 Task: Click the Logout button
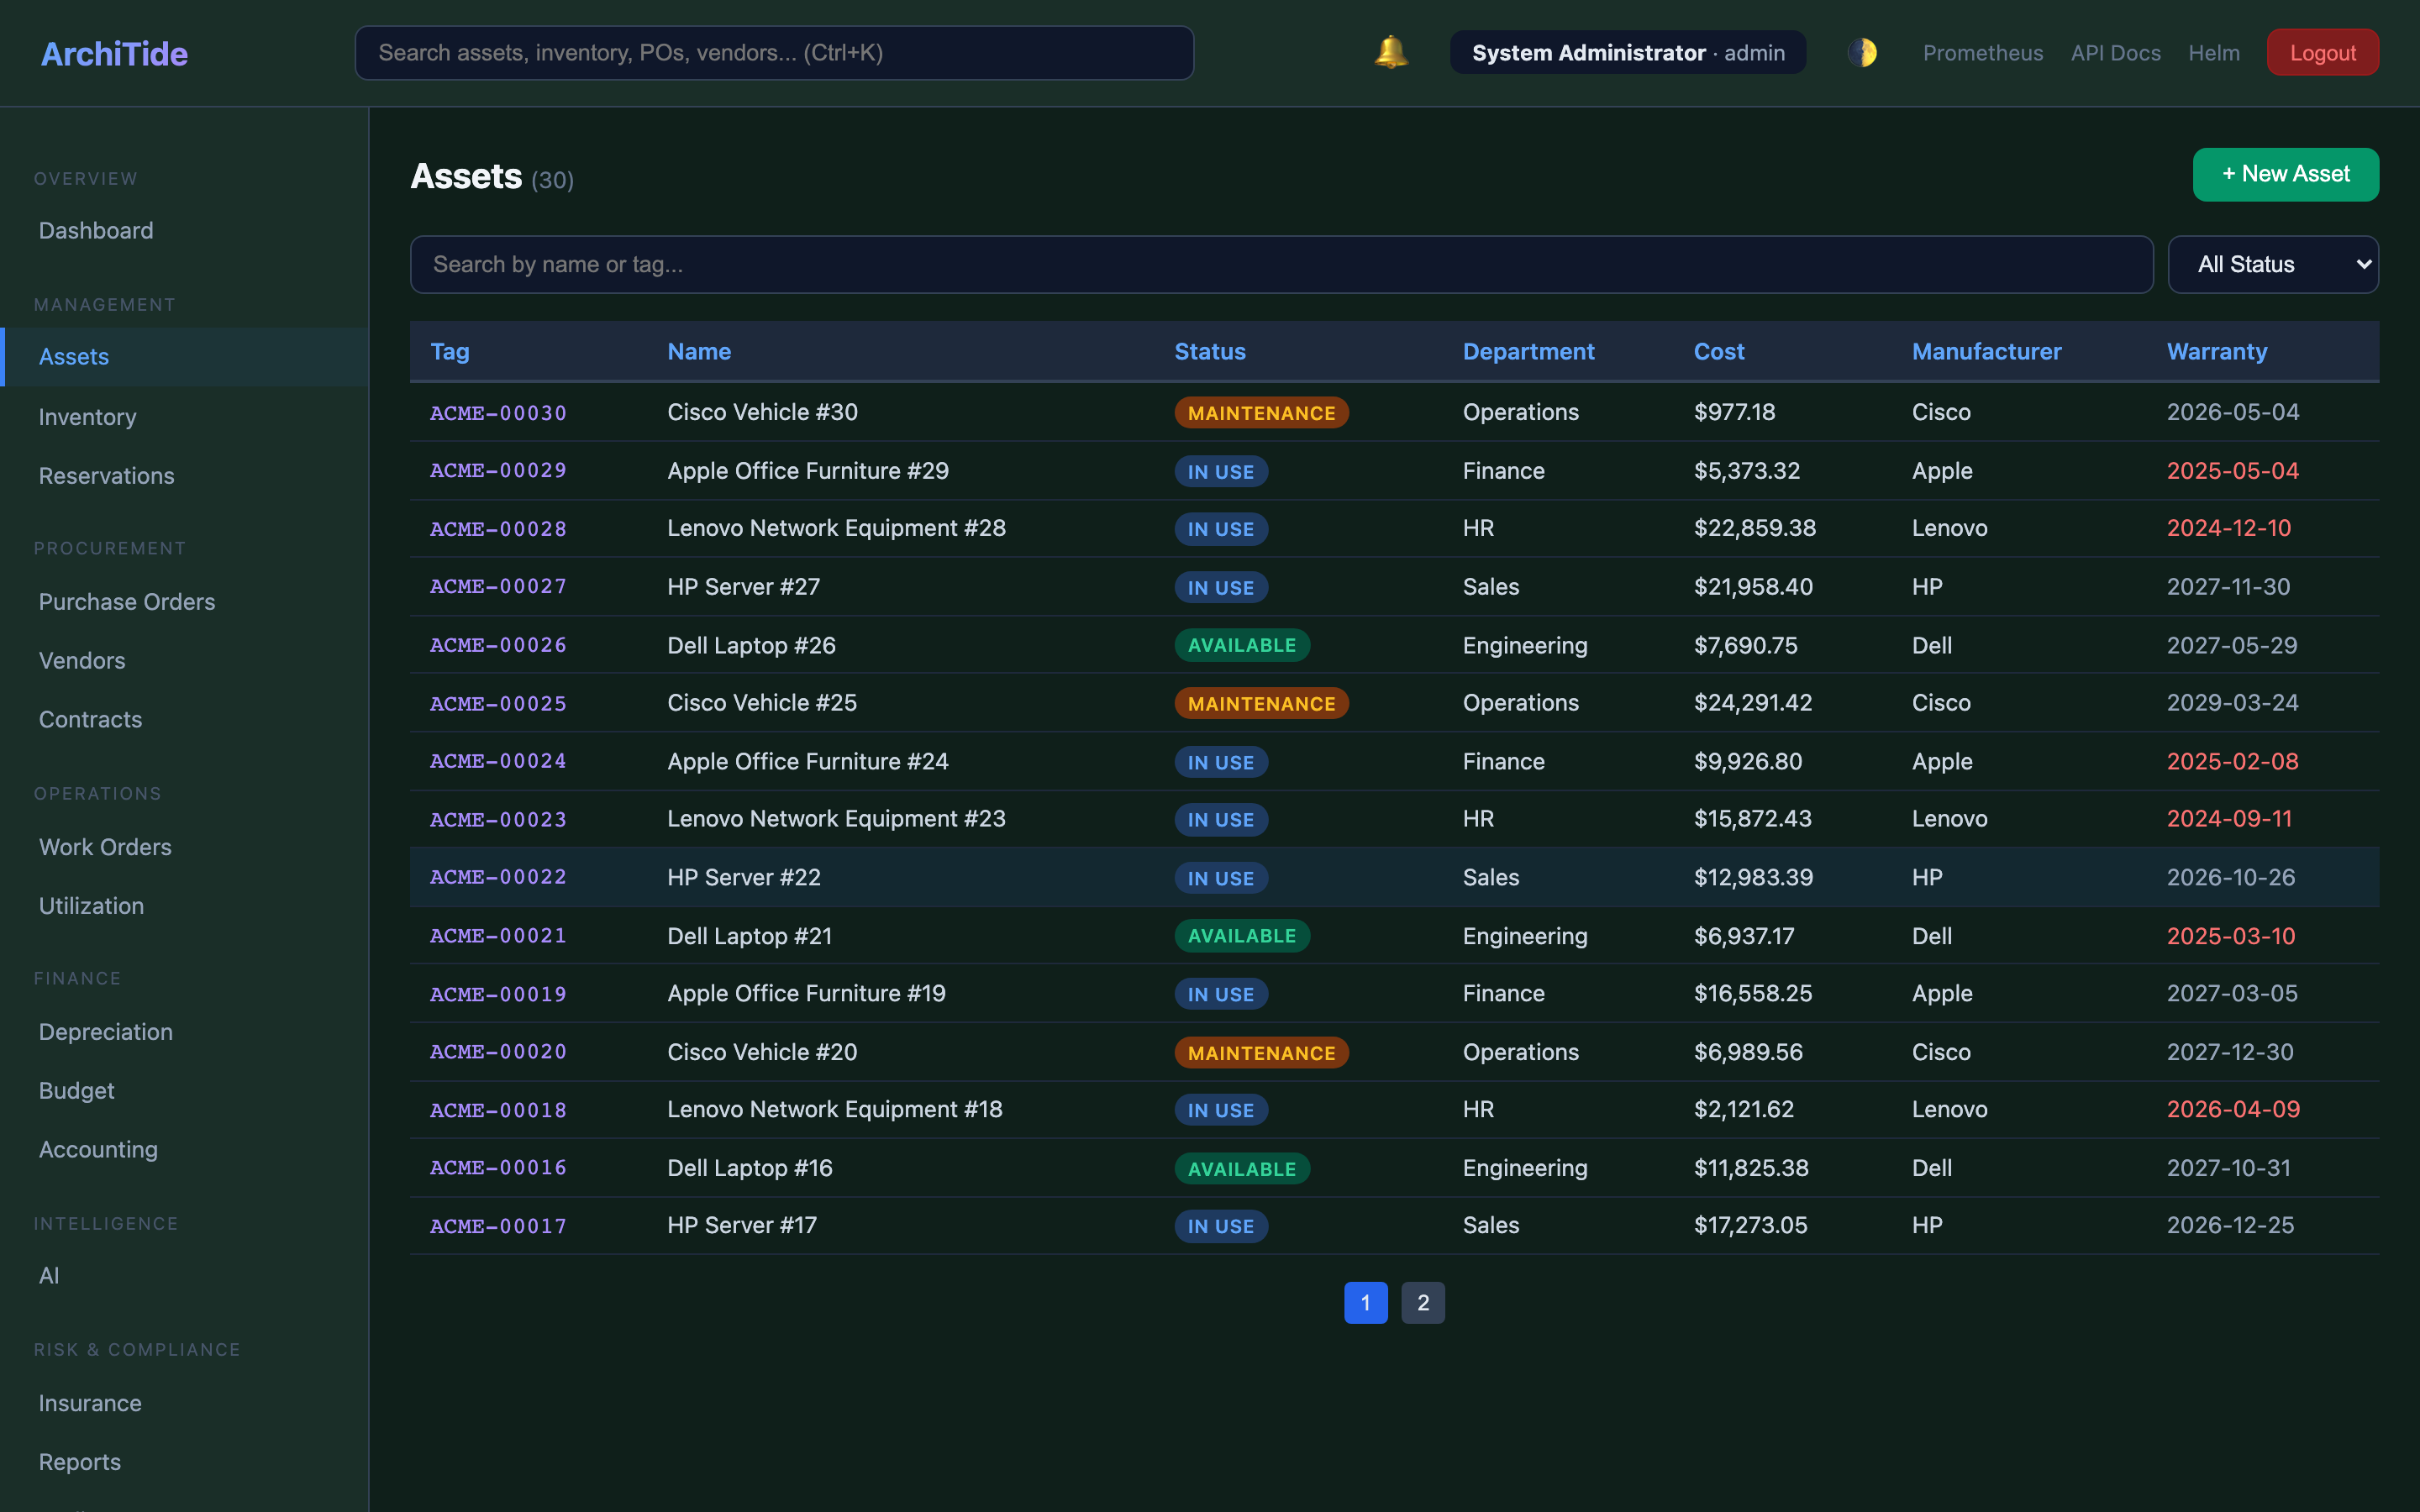click(x=2322, y=52)
